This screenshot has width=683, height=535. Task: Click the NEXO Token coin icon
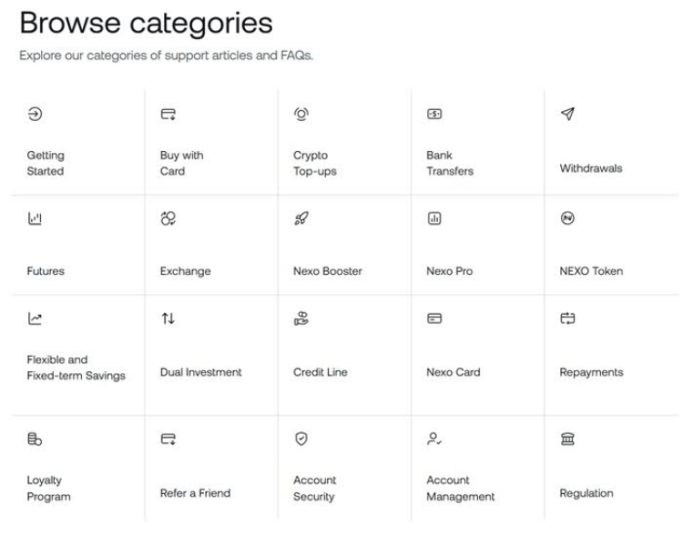coord(568,218)
